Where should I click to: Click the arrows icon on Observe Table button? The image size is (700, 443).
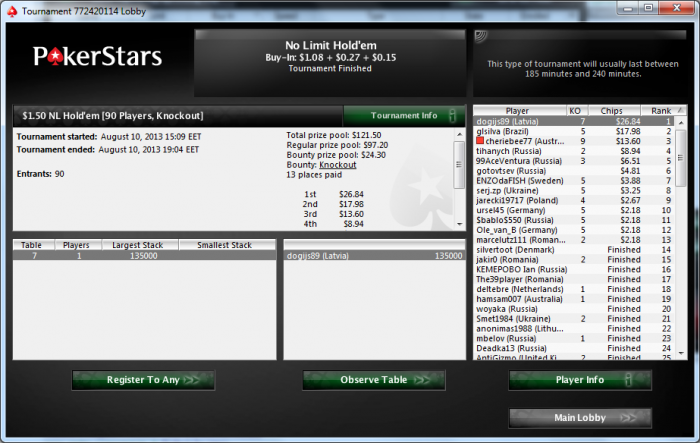click(x=422, y=380)
